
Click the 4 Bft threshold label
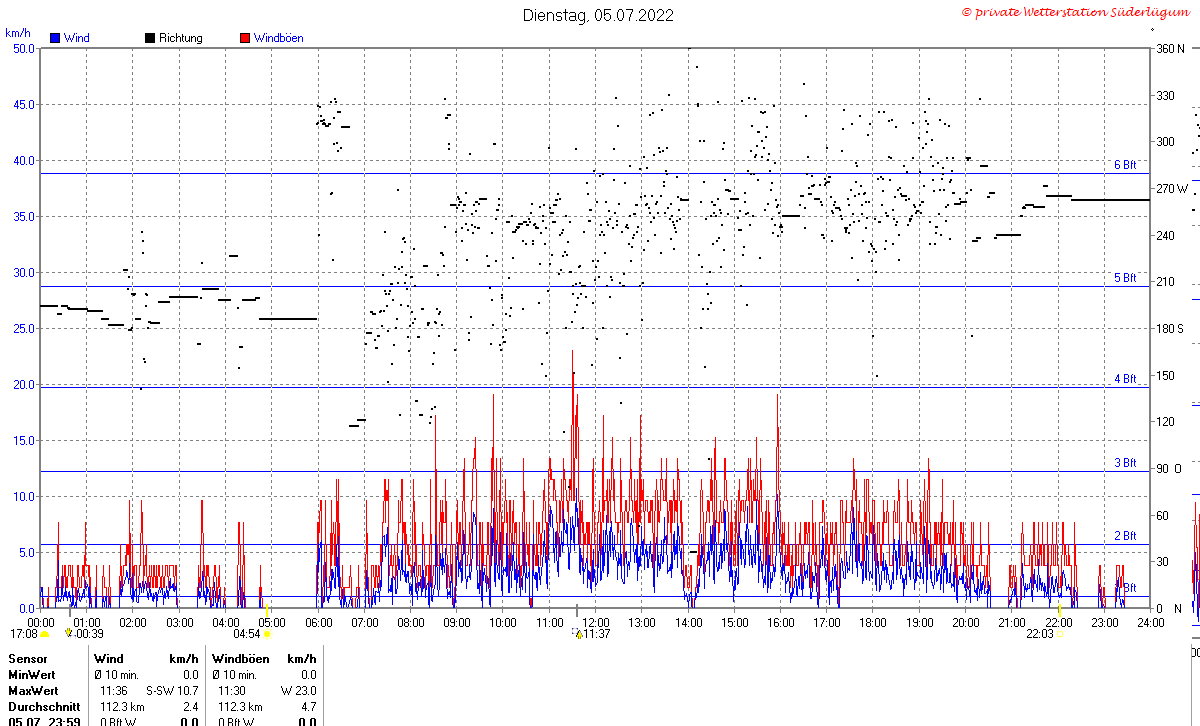click(x=1125, y=379)
